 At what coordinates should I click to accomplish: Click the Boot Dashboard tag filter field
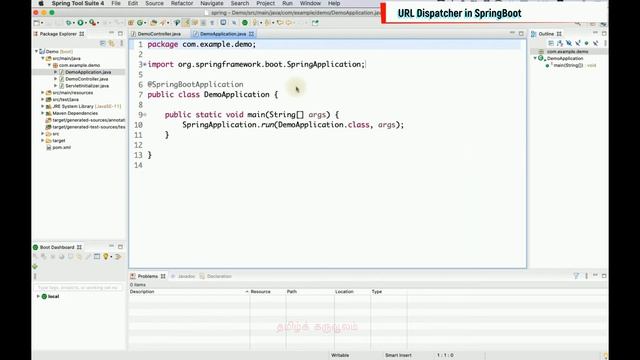click(78, 288)
